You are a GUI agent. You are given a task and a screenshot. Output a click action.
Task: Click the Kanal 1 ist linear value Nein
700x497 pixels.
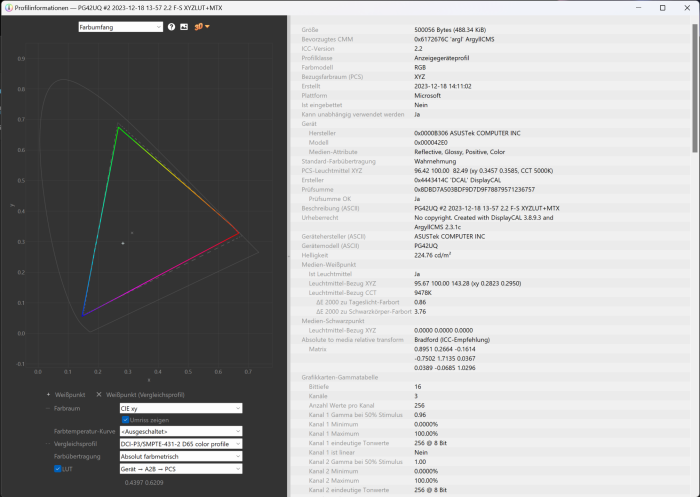point(421,452)
